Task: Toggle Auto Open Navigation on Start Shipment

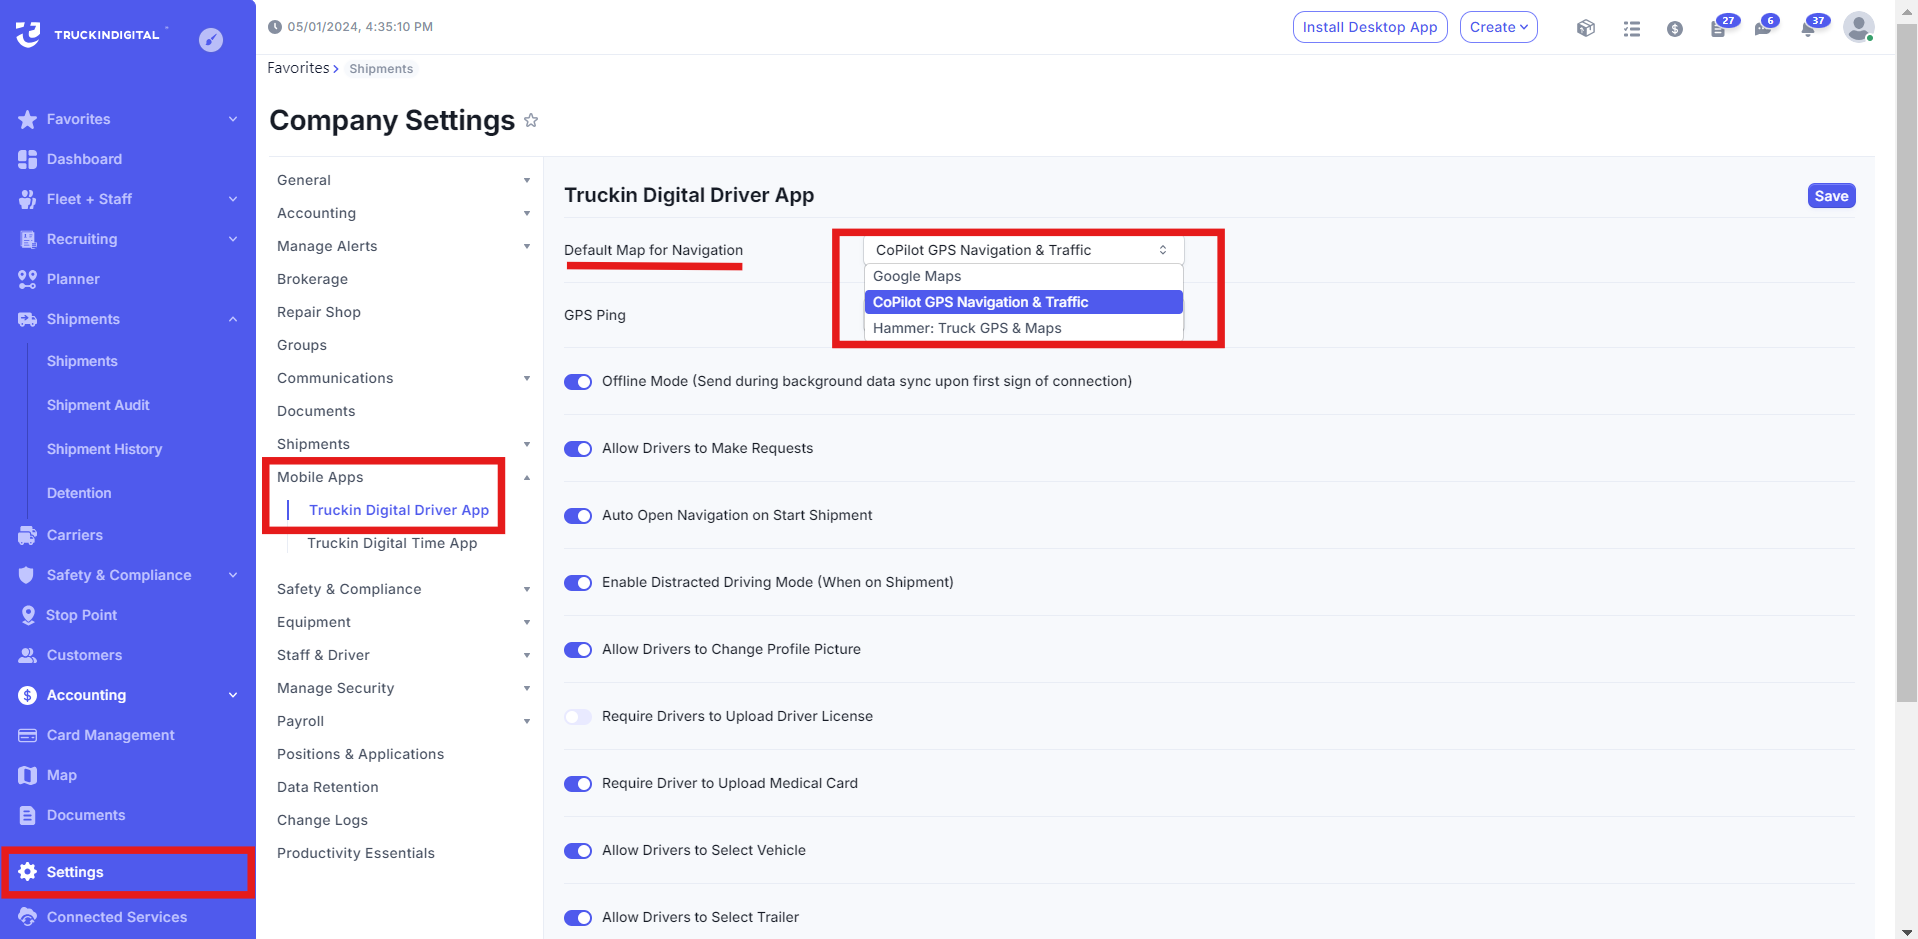Action: 578,516
